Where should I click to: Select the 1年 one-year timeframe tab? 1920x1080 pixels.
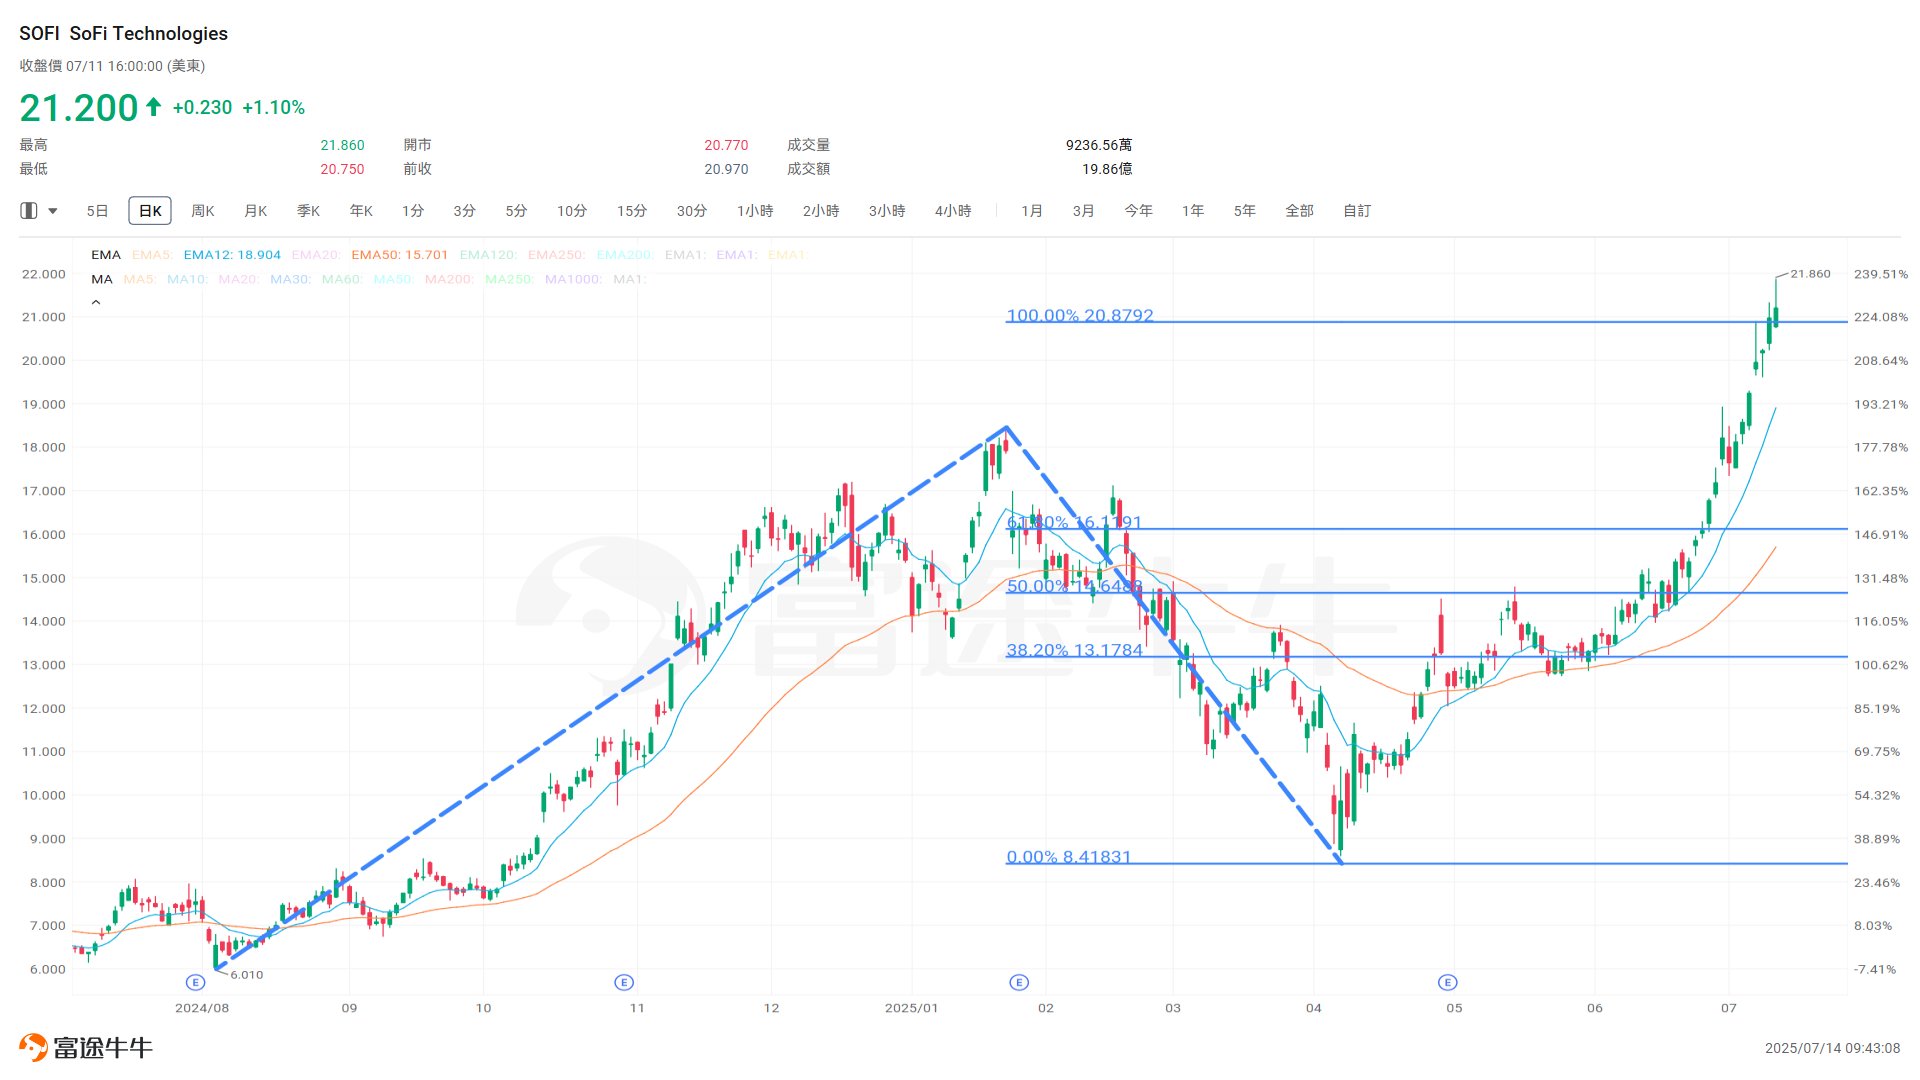click(1192, 210)
